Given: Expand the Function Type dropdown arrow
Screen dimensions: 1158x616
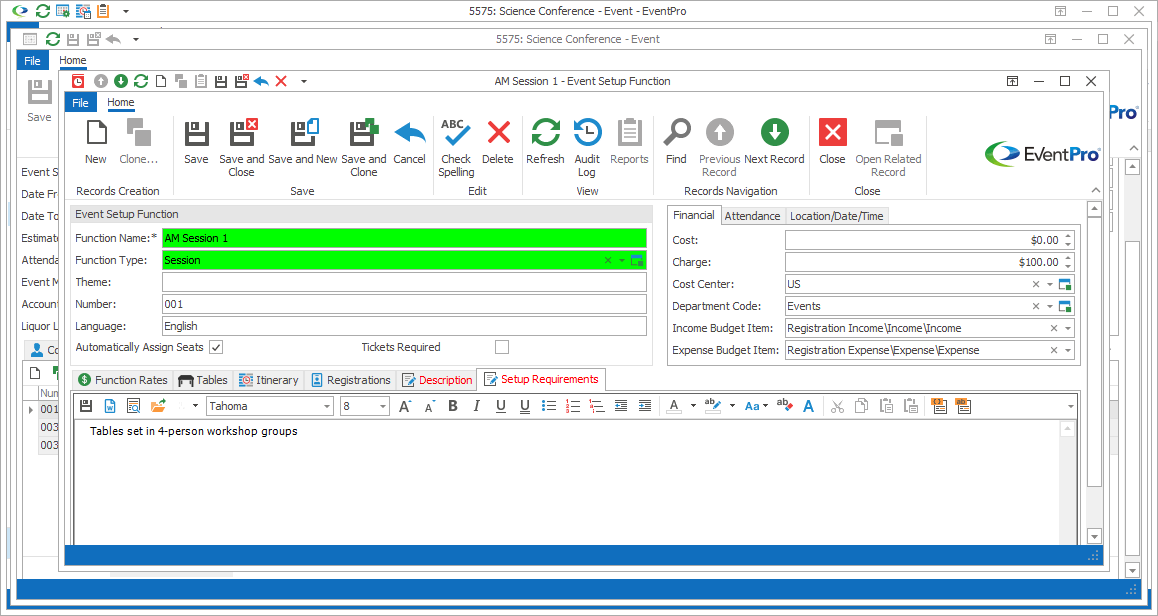Looking at the screenshot, I should tap(622, 261).
